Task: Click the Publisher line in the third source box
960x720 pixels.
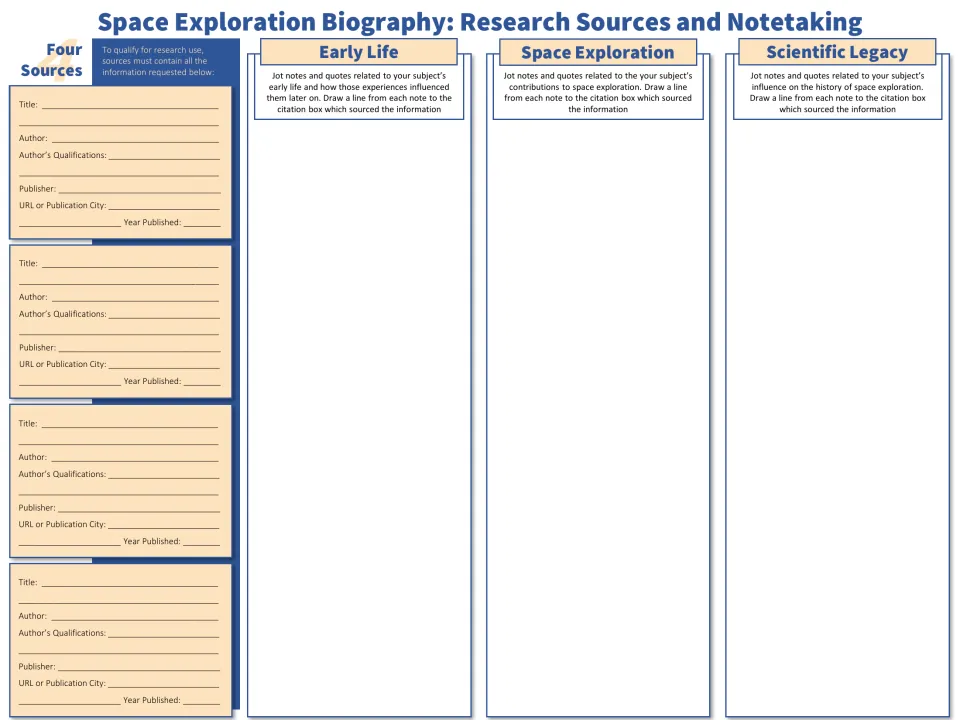Action: click(140, 508)
